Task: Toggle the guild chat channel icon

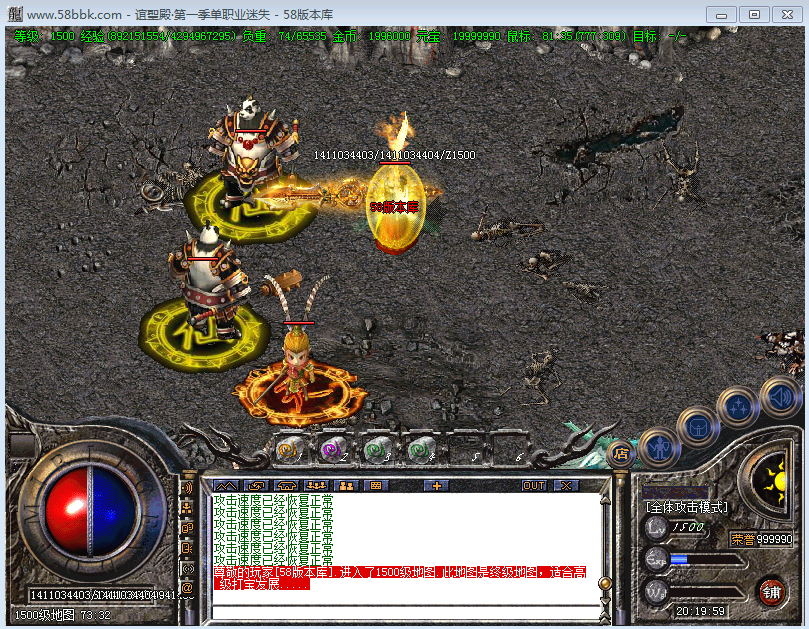Action: pyautogui.click(x=188, y=528)
